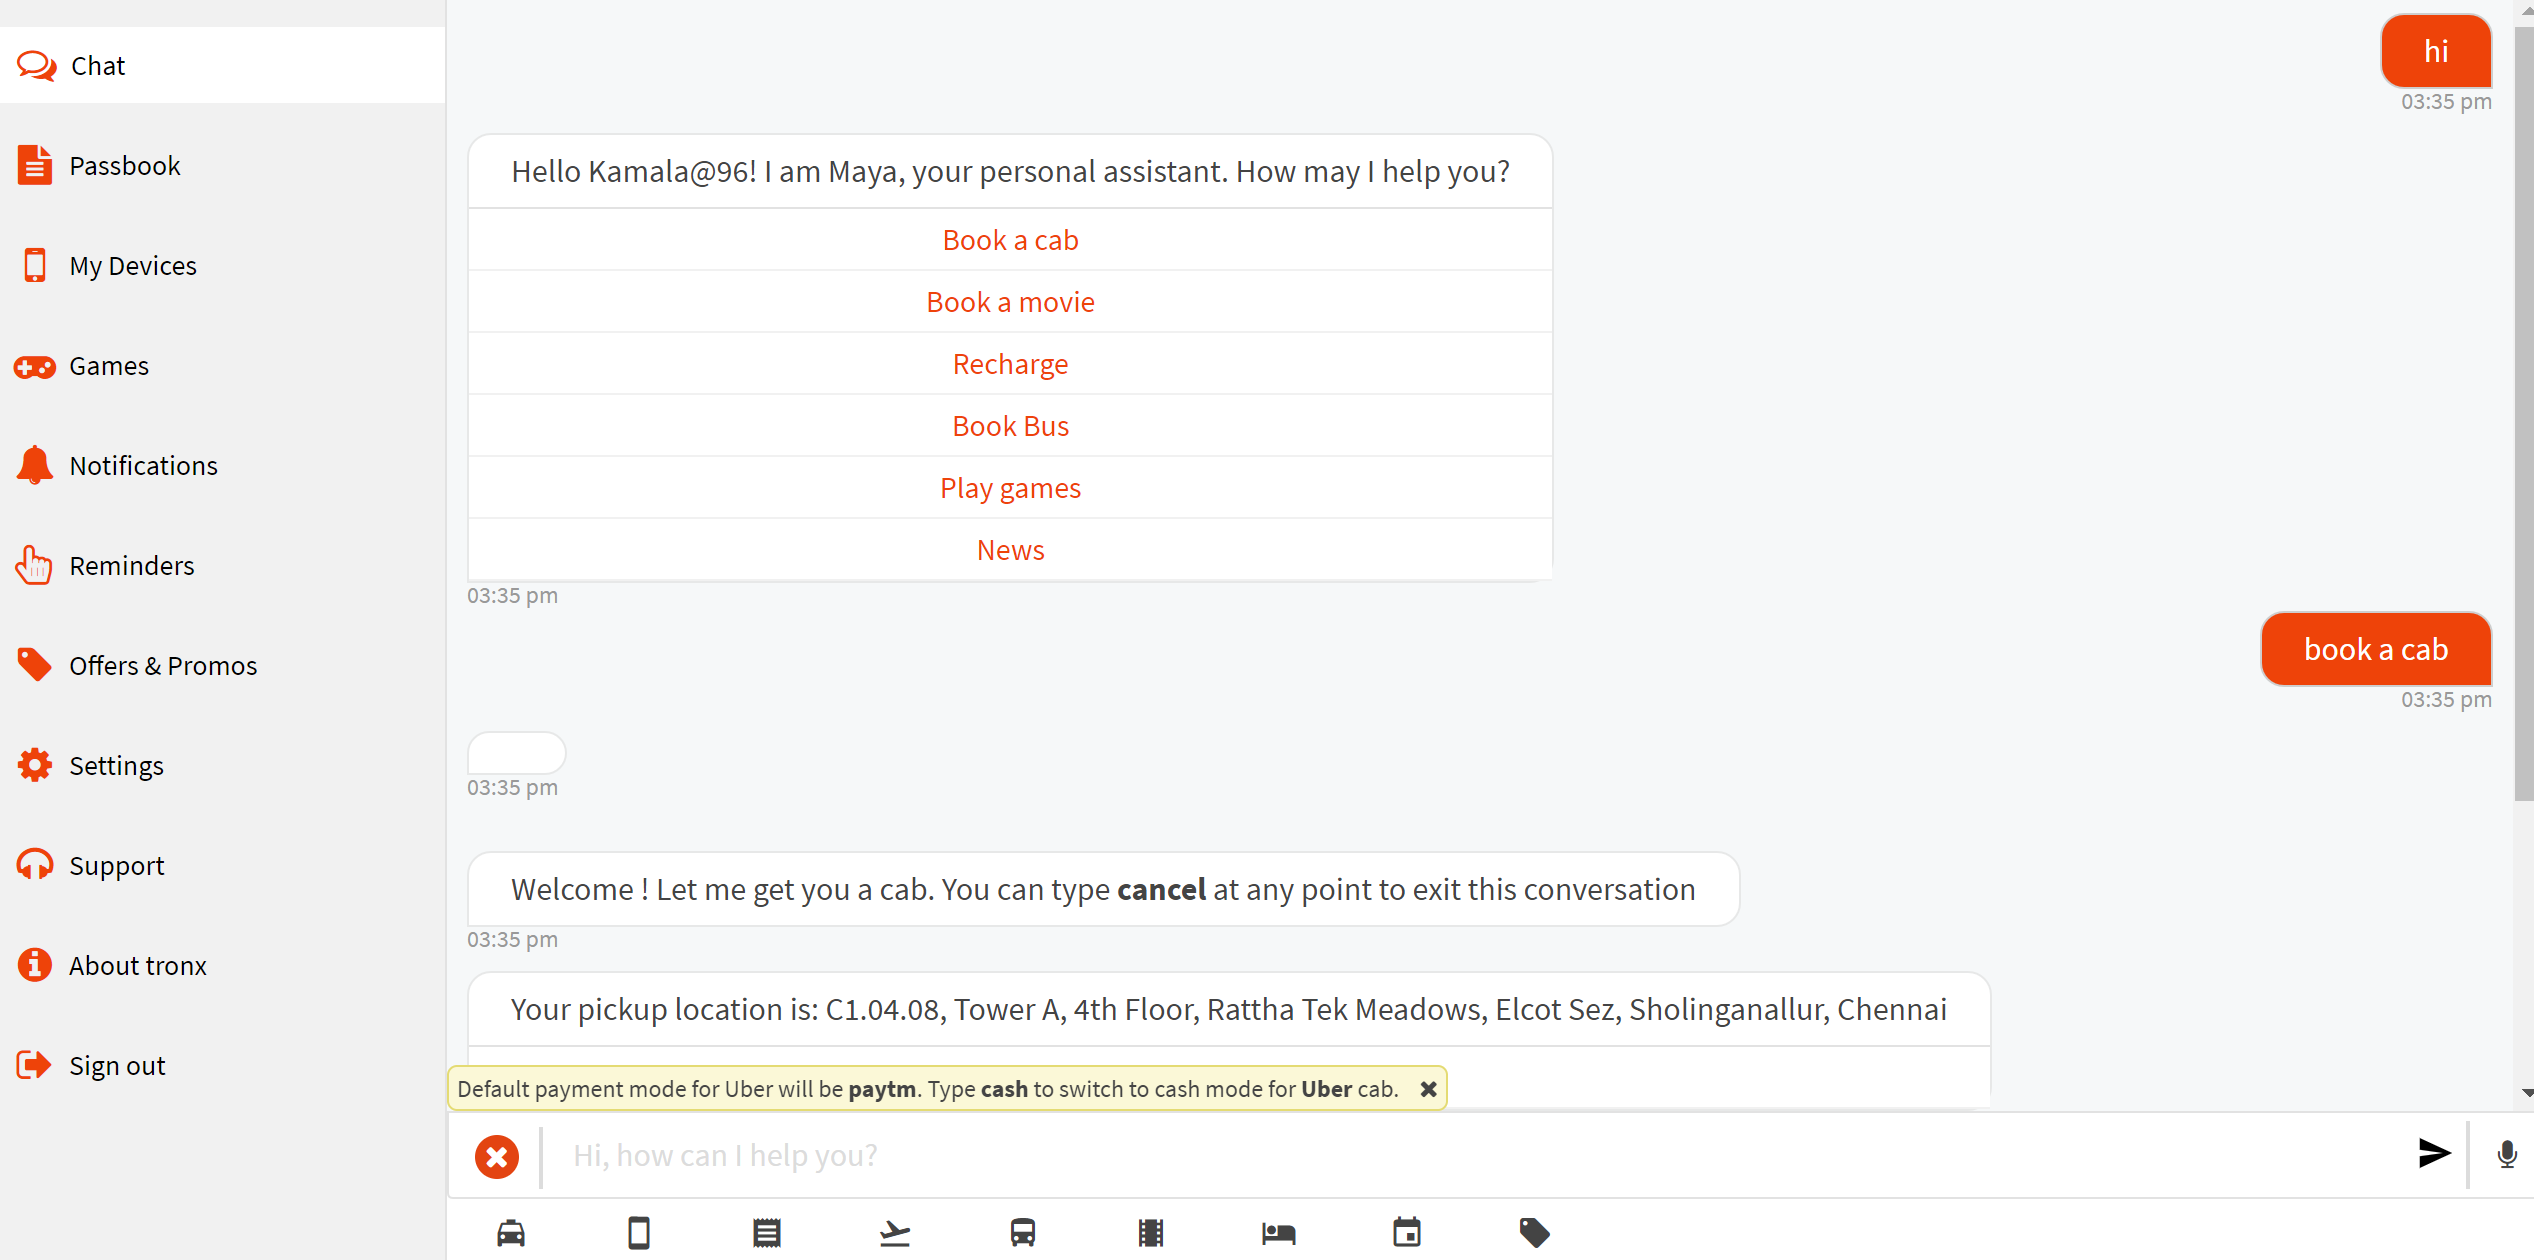Open the News option in Maya's menu
Image resolution: width=2534 pixels, height=1260 pixels.
click(1010, 549)
